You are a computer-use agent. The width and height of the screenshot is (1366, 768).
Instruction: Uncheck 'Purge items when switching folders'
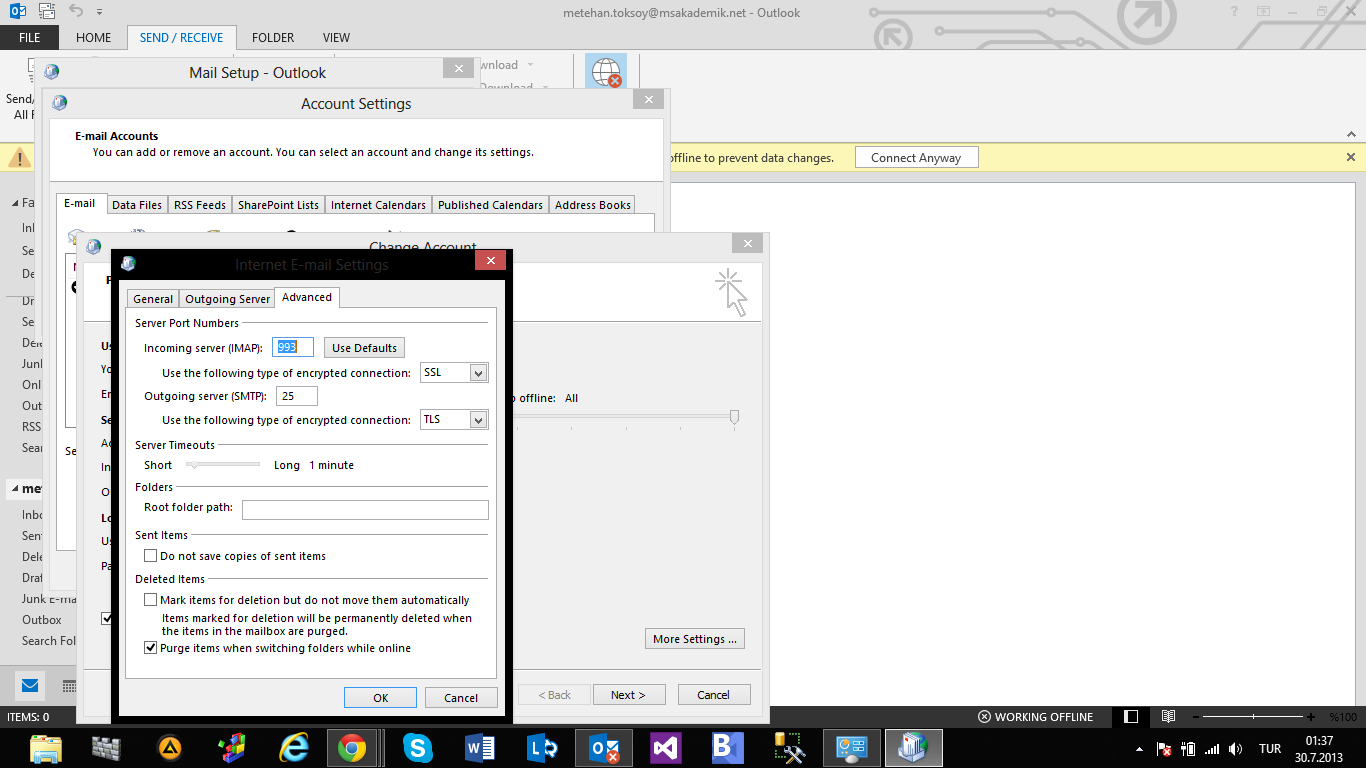click(x=151, y=648)
